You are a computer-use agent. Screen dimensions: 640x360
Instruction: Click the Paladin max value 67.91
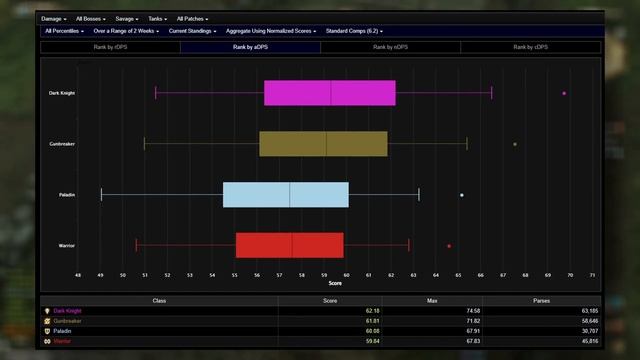pos(473,331)
